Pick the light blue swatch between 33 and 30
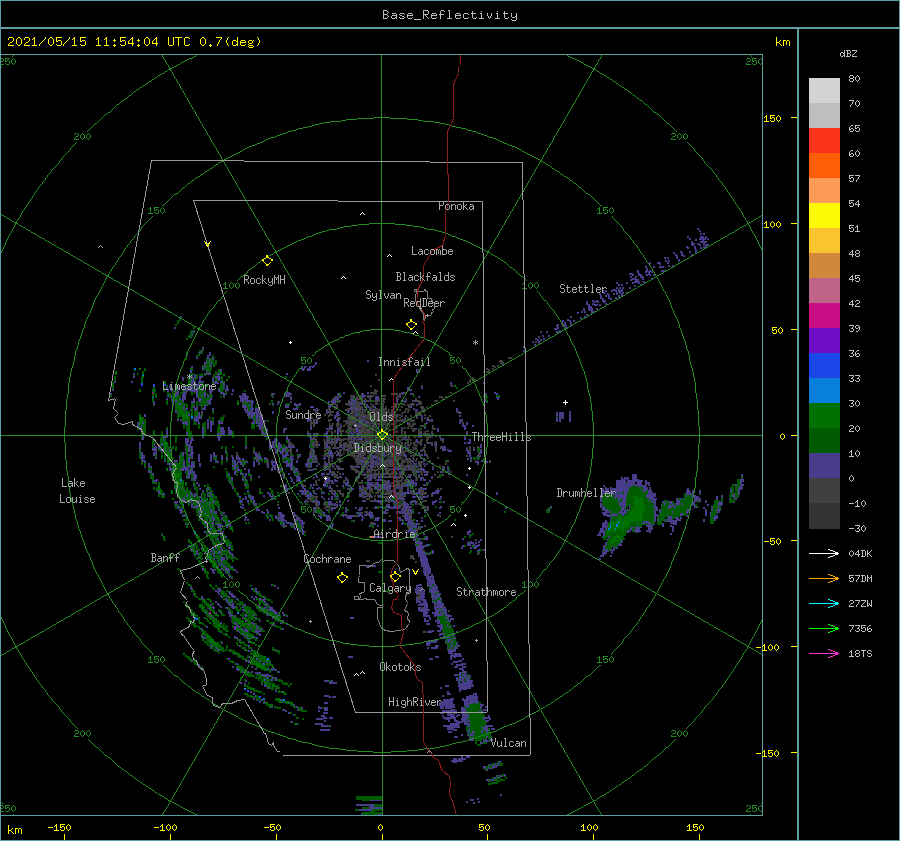The image size is (900, 841). 824,390
